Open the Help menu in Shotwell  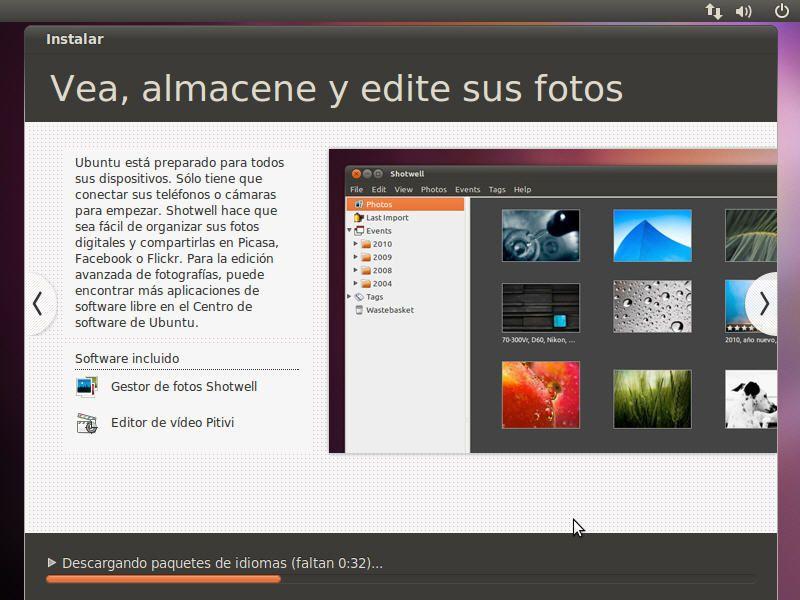point(522,189)
